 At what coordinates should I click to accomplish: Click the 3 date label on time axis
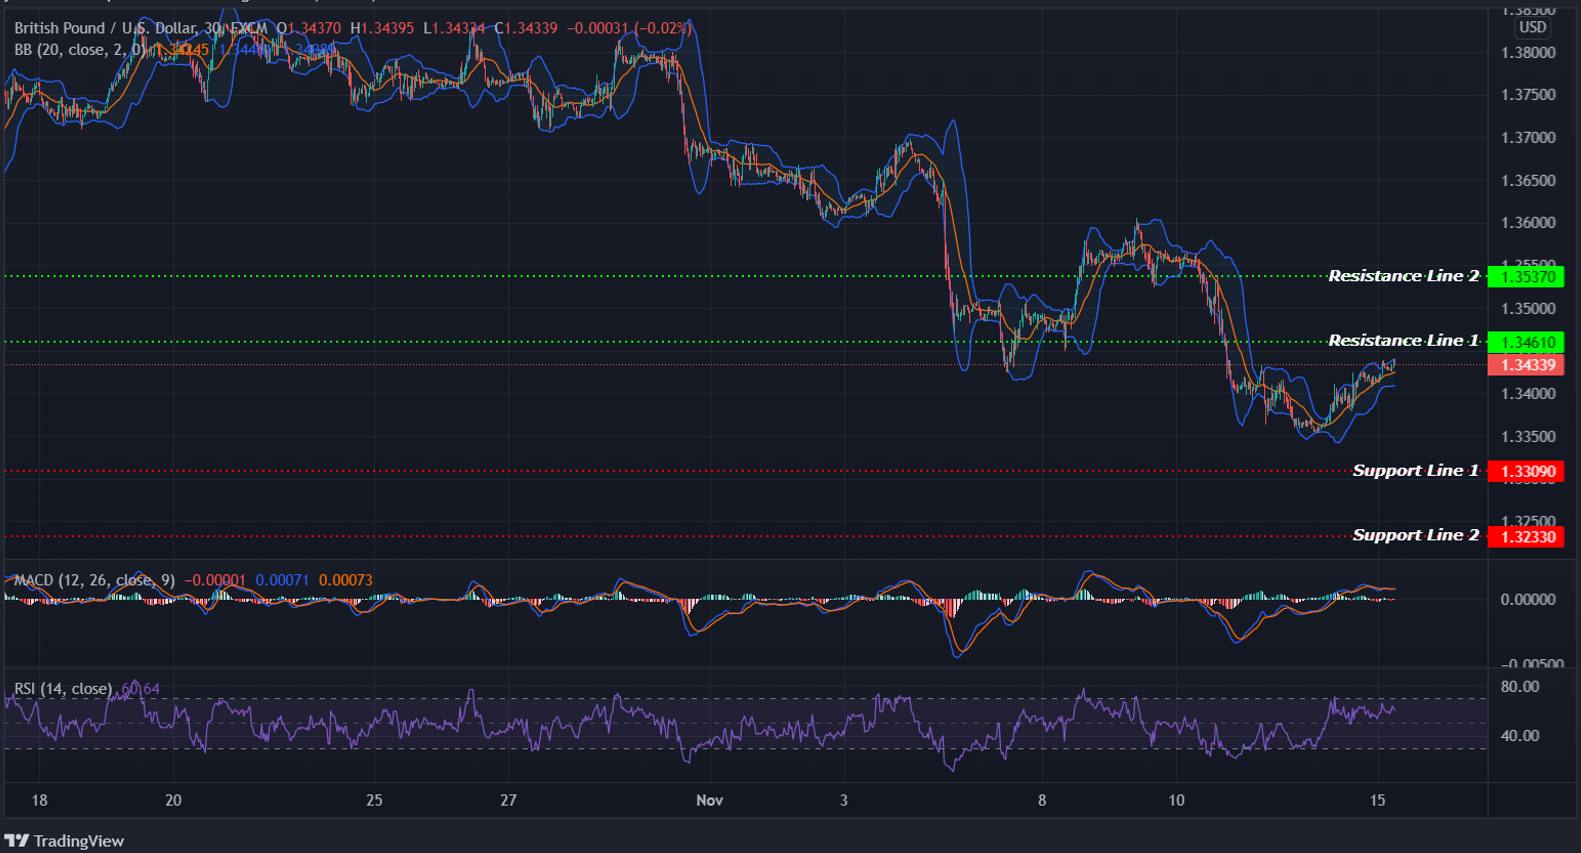pos(843,800)
